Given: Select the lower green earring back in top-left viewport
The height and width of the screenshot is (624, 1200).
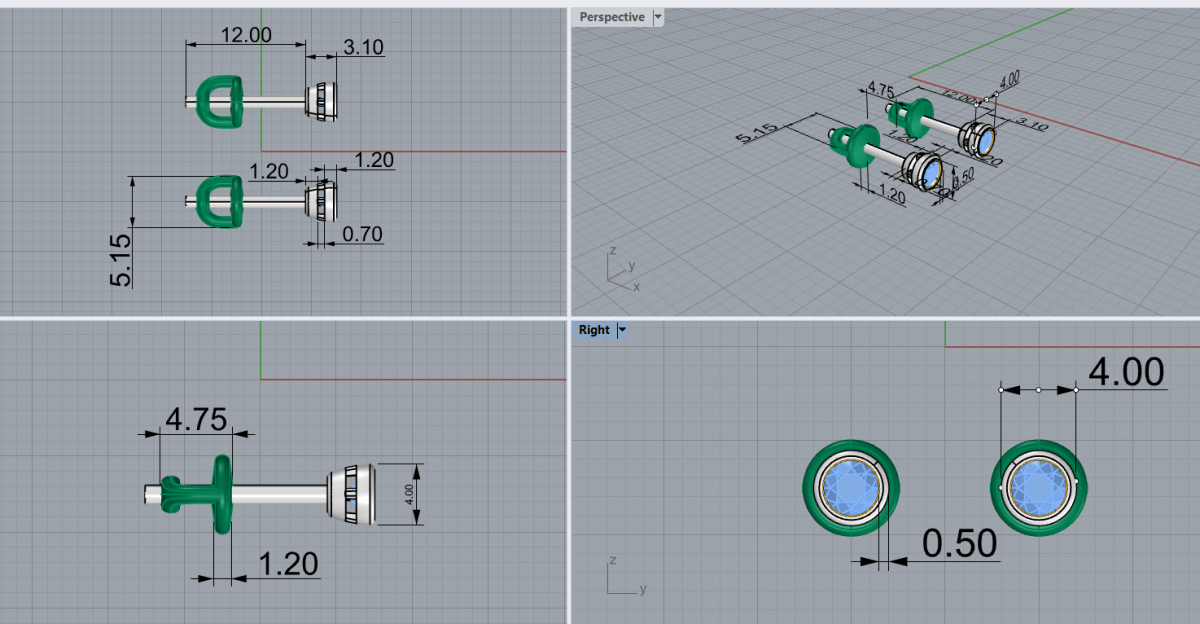Looking at the screenshot, I should (218, 201).
